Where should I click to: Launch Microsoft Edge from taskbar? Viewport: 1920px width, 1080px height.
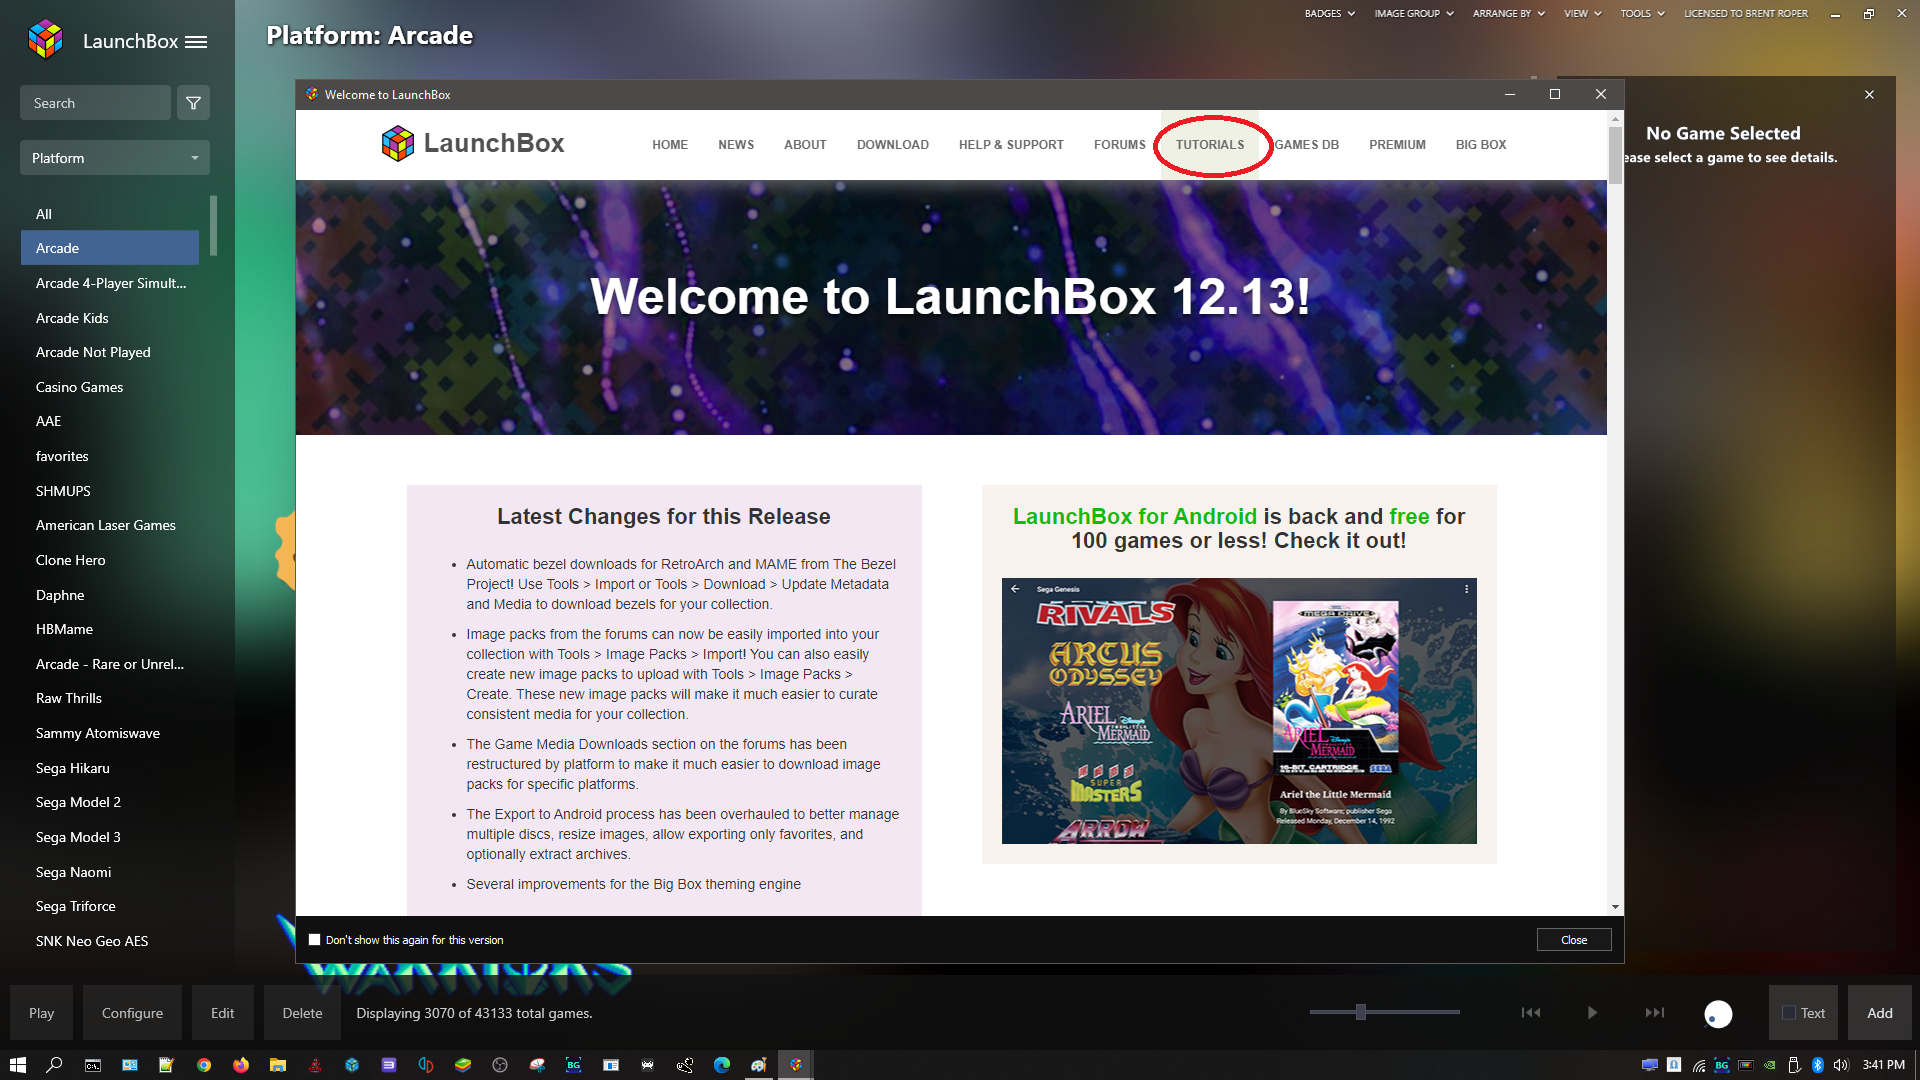(x=722, y=1065)
